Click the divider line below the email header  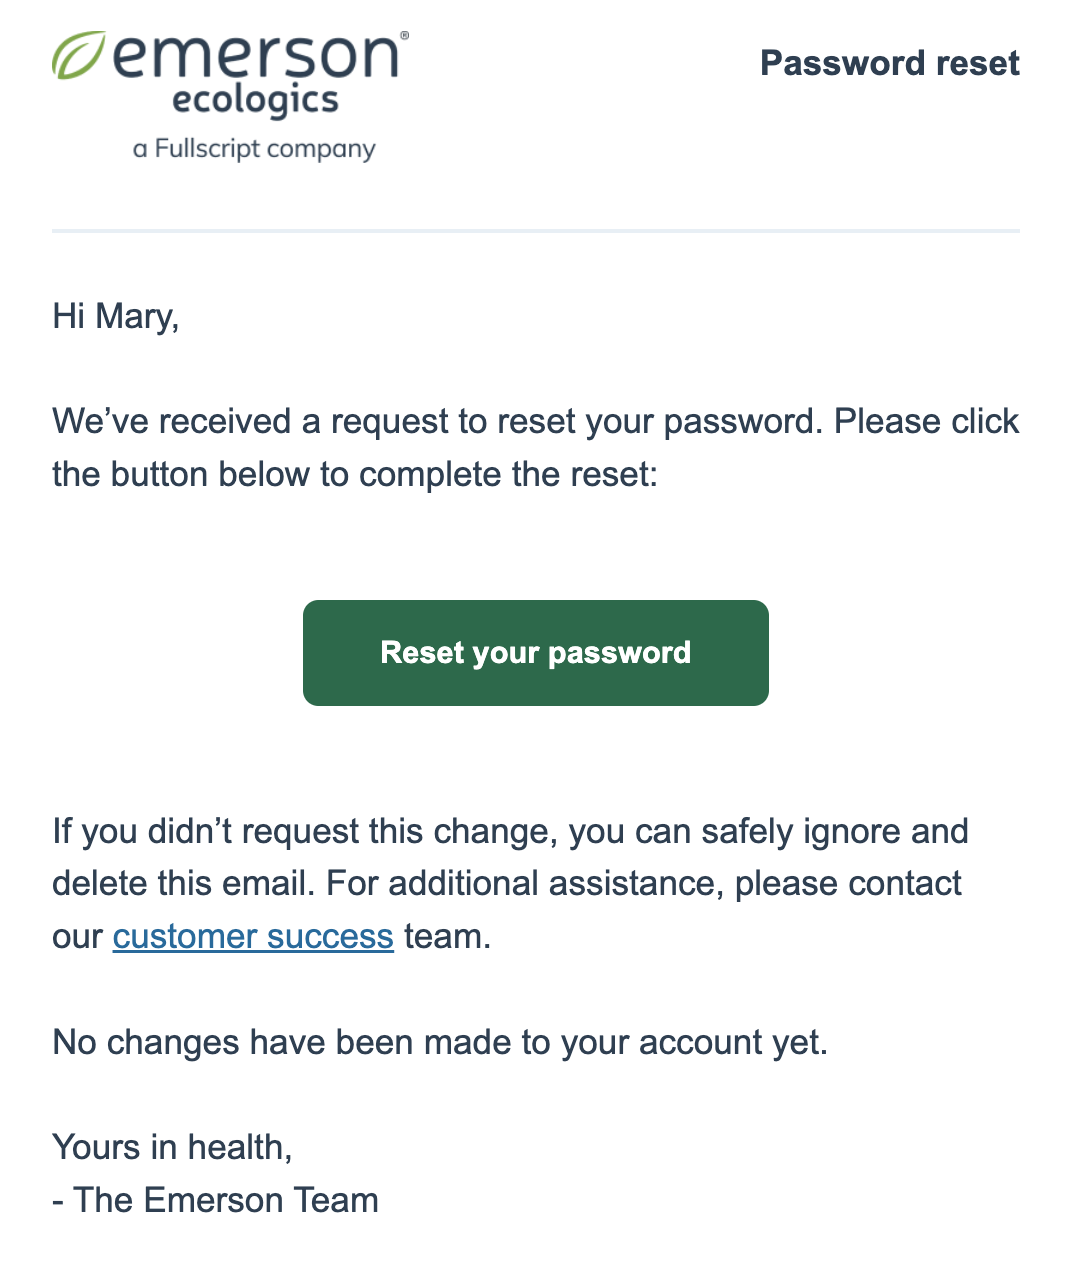click(x=536, y=229)
